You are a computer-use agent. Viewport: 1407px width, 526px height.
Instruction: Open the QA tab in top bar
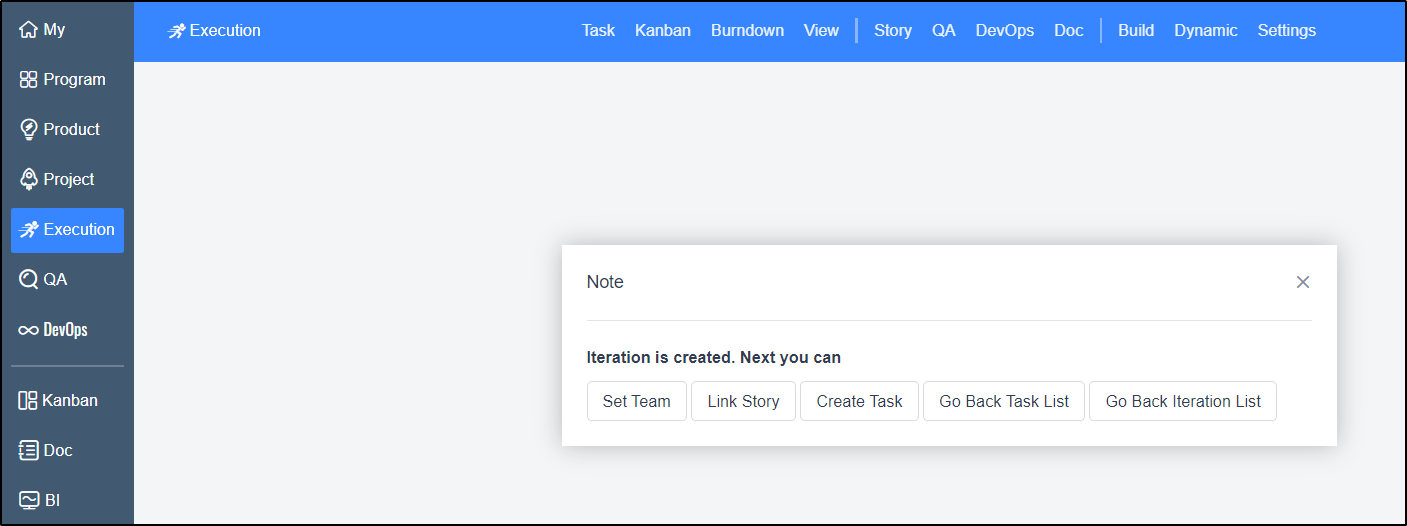tap(944, 31)
